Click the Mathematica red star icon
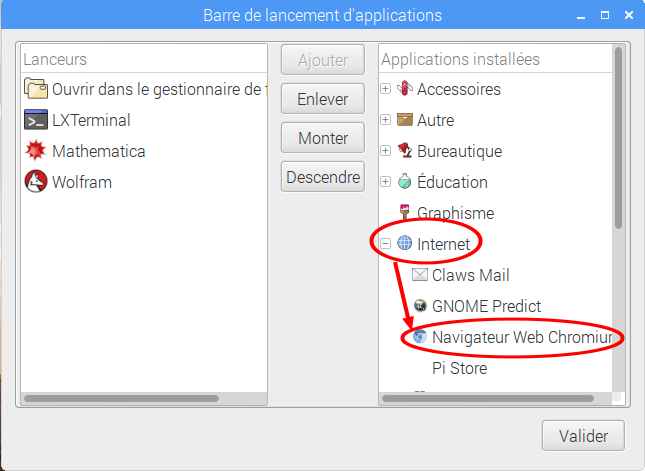 (36, 151)
